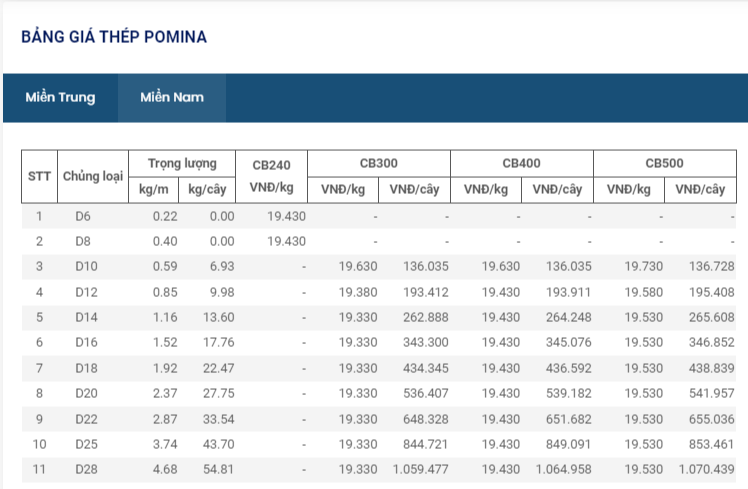Select the D6 steel type cell
The width and height of the screenshot is (748, 489).
(x=83, y=216)
